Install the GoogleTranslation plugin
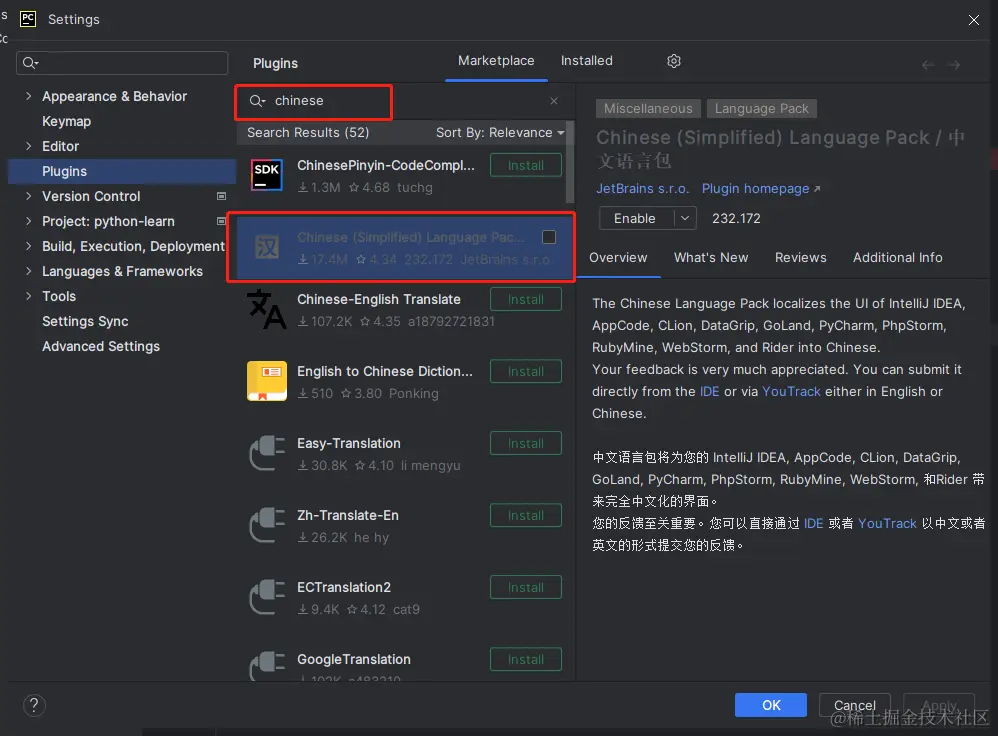 click(x=526, y=659)
